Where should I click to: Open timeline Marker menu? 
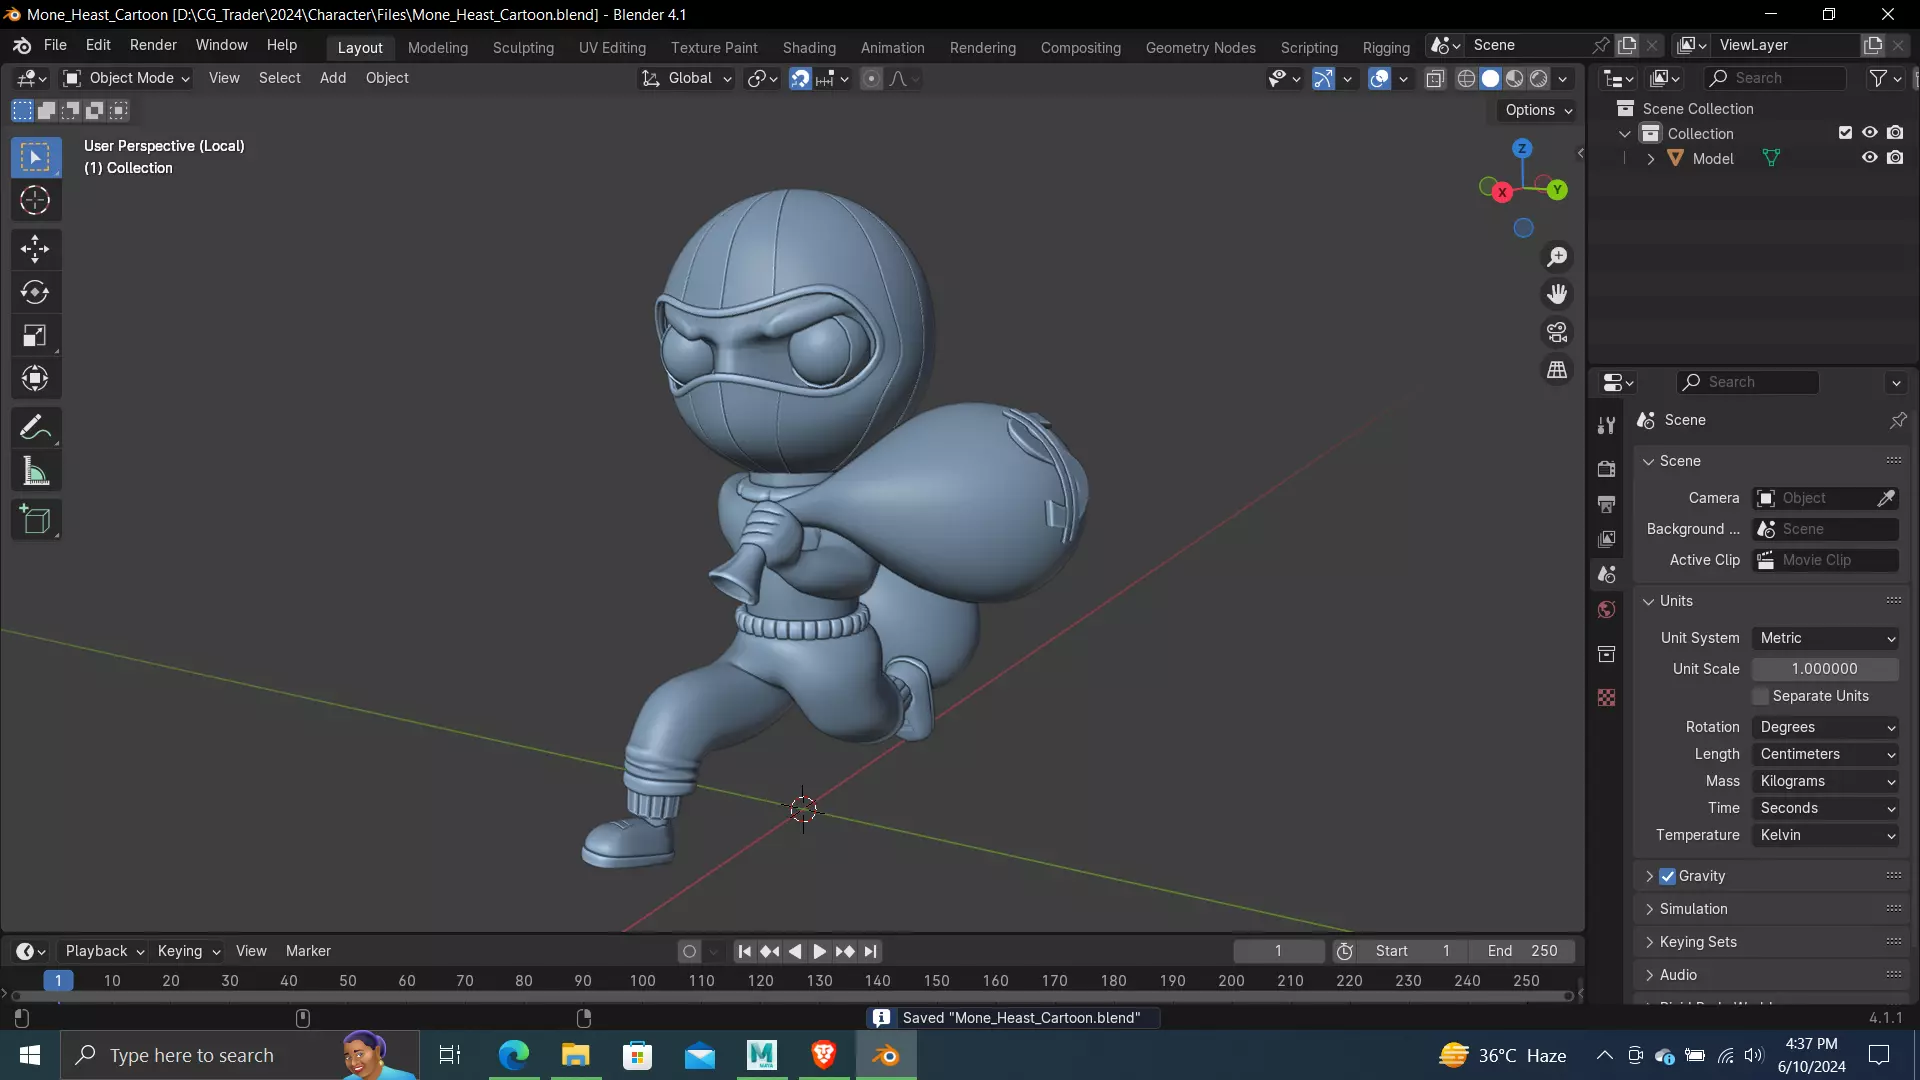308,951
